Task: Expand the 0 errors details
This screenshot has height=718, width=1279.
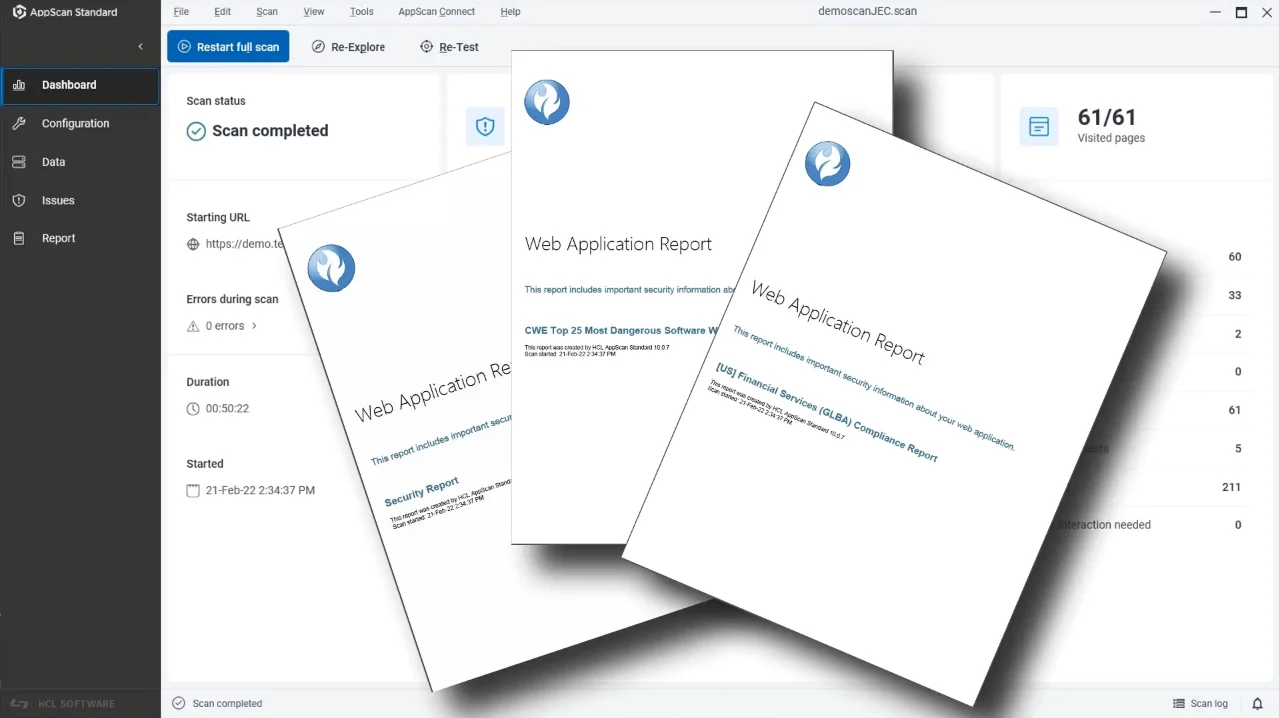Action: point(222,325)
